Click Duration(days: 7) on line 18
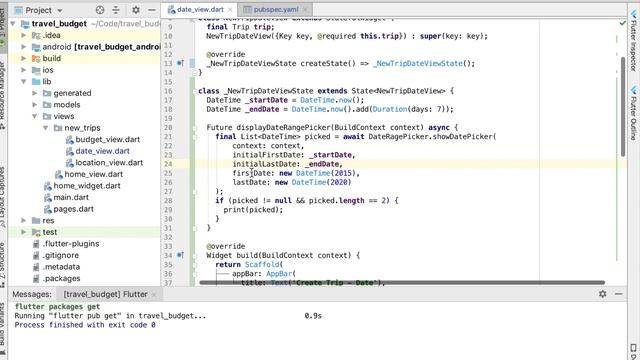This screenshot has width=640, height=360. click(410, 109)
